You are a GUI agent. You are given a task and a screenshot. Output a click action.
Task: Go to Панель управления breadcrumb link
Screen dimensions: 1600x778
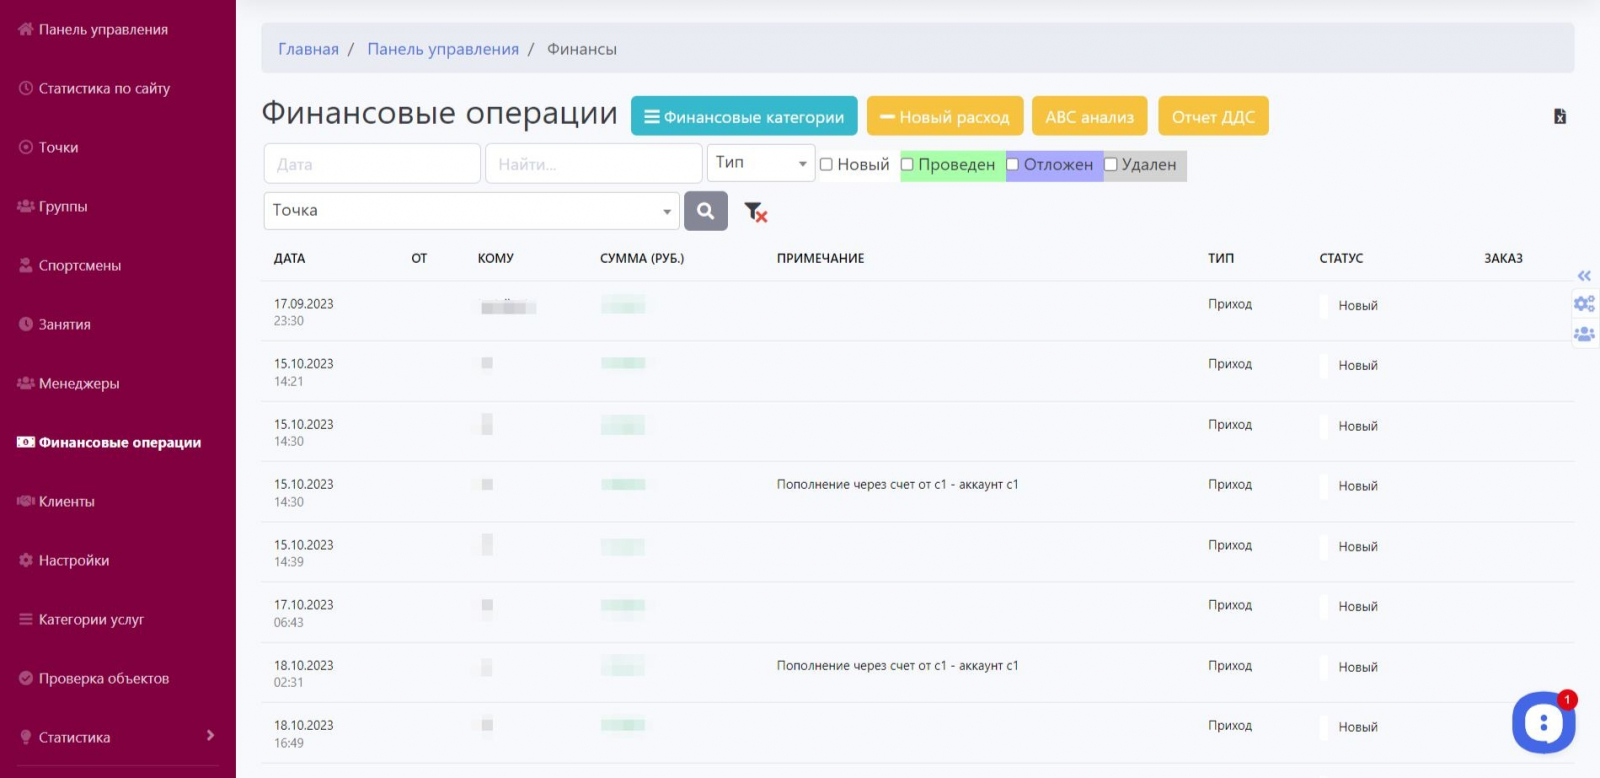click(443, 49)
